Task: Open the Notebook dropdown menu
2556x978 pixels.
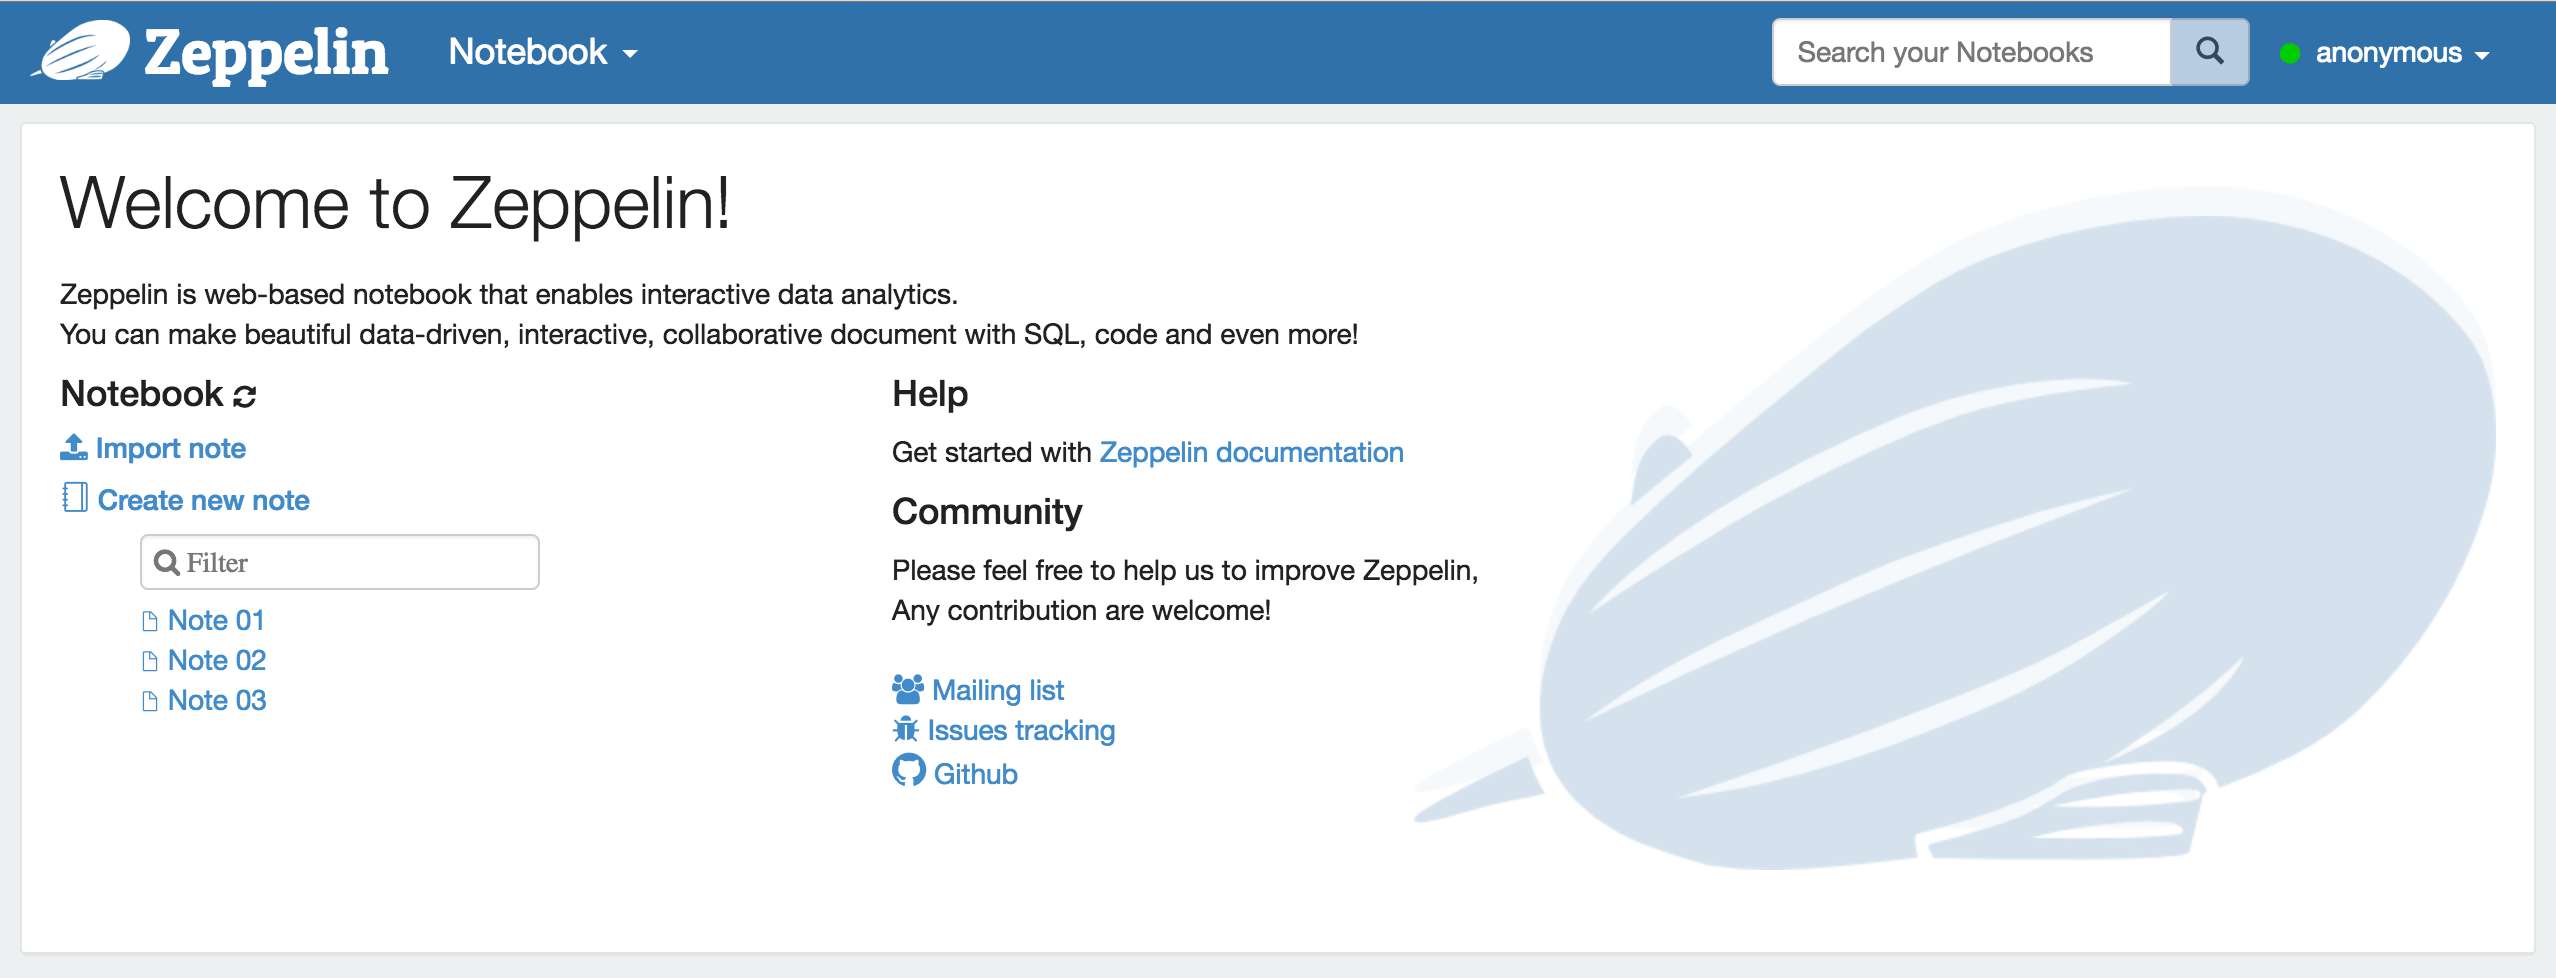Action: 543,52
